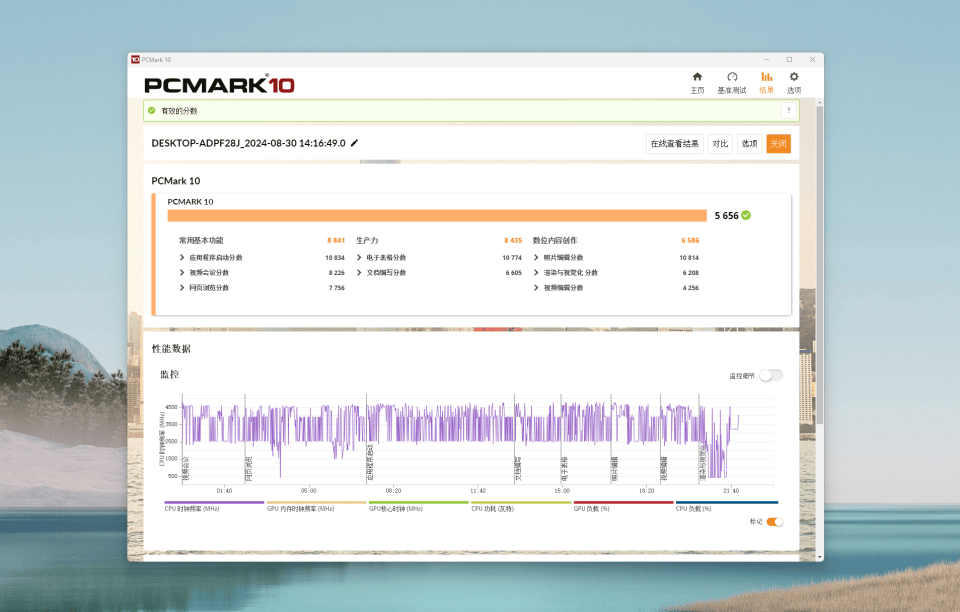Click the ? help button on score banner

coord(788,111)
